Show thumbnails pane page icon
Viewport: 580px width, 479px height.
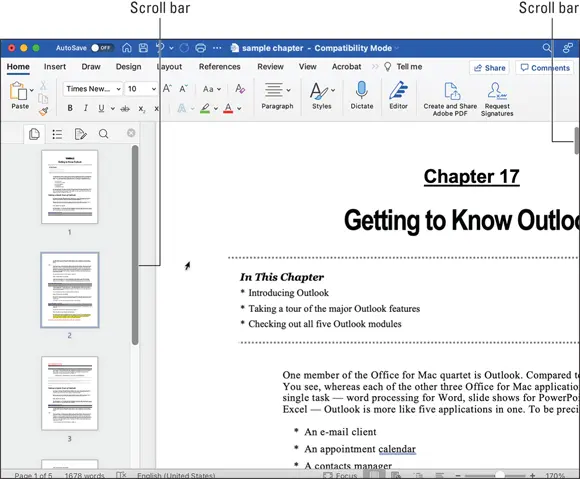click(34, 134)
